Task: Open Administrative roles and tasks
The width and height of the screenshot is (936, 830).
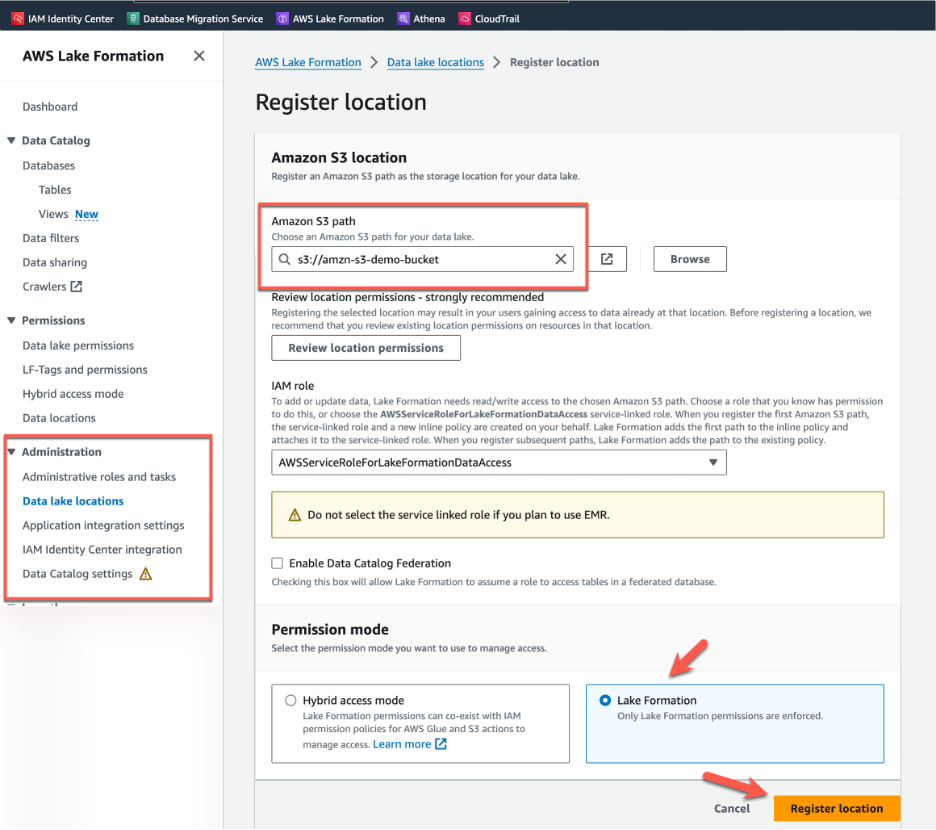Action: 99,477
